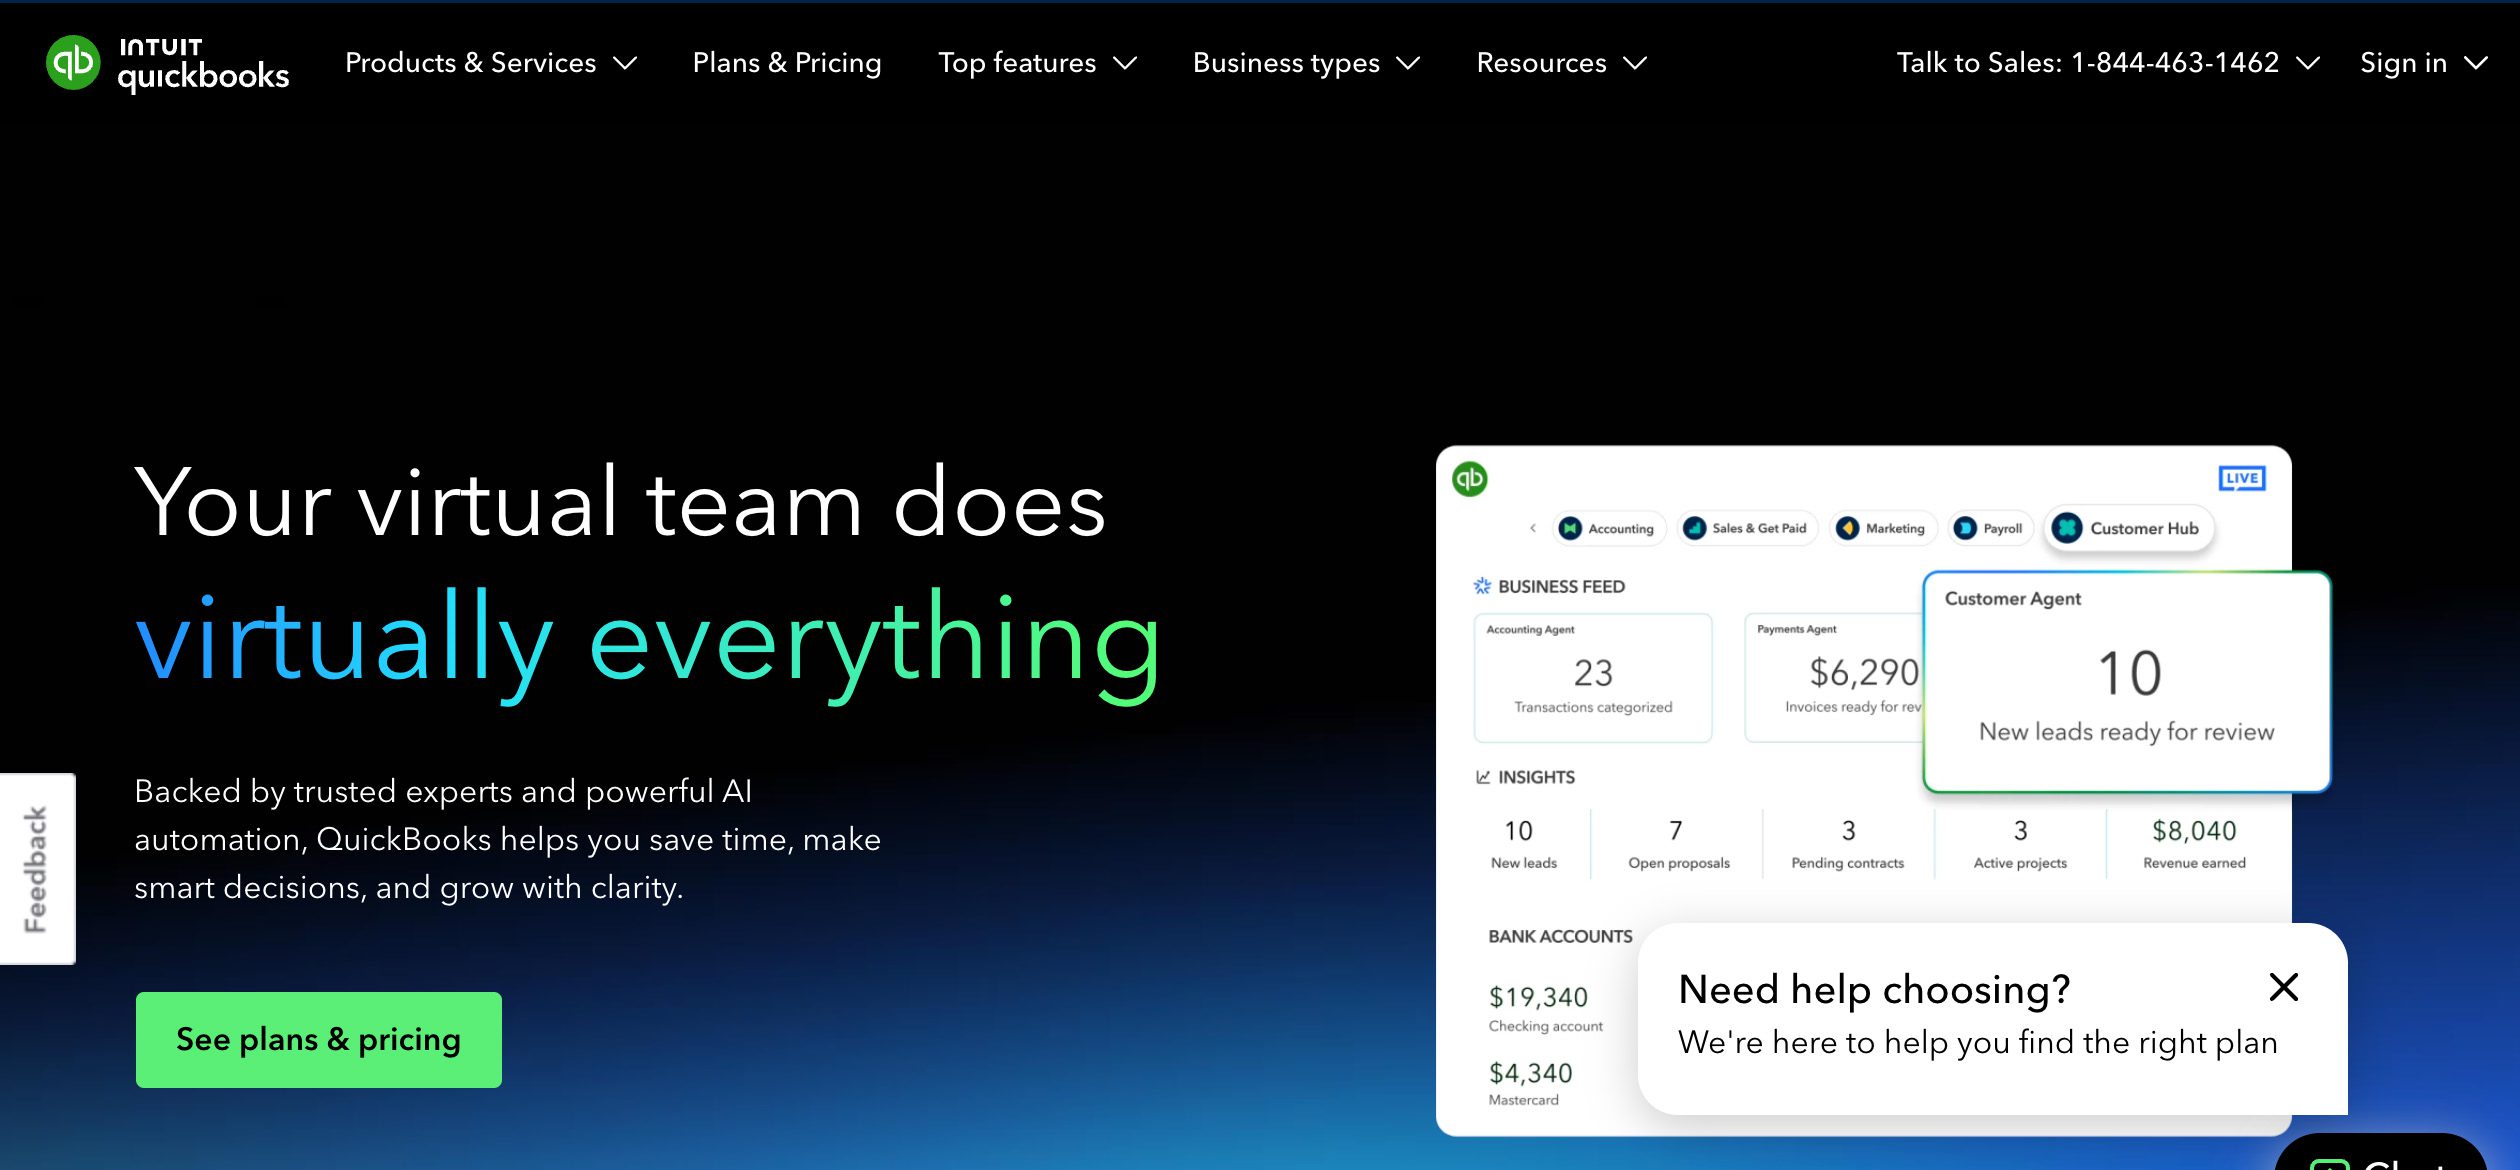Screen dimensions: 2520x1170
Task: Expand the Business types dropdown
Action: tap(1305, 63)
